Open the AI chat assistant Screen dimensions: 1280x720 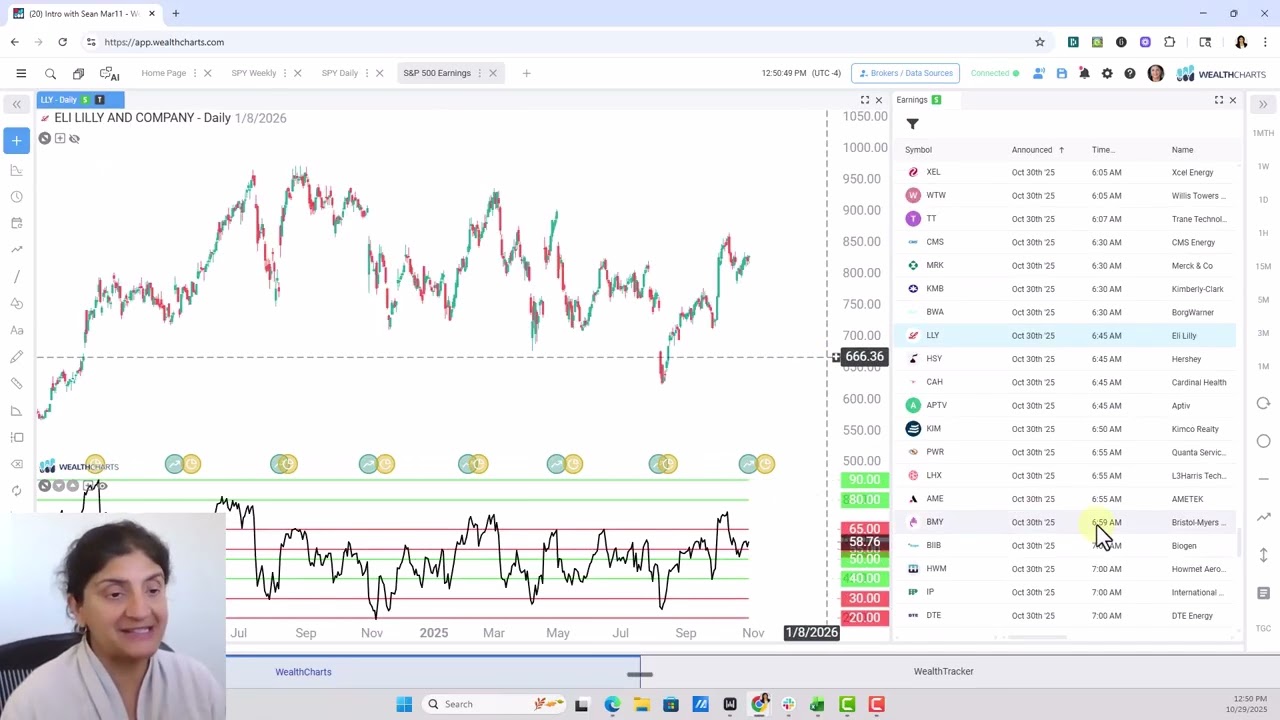point(109,73)
